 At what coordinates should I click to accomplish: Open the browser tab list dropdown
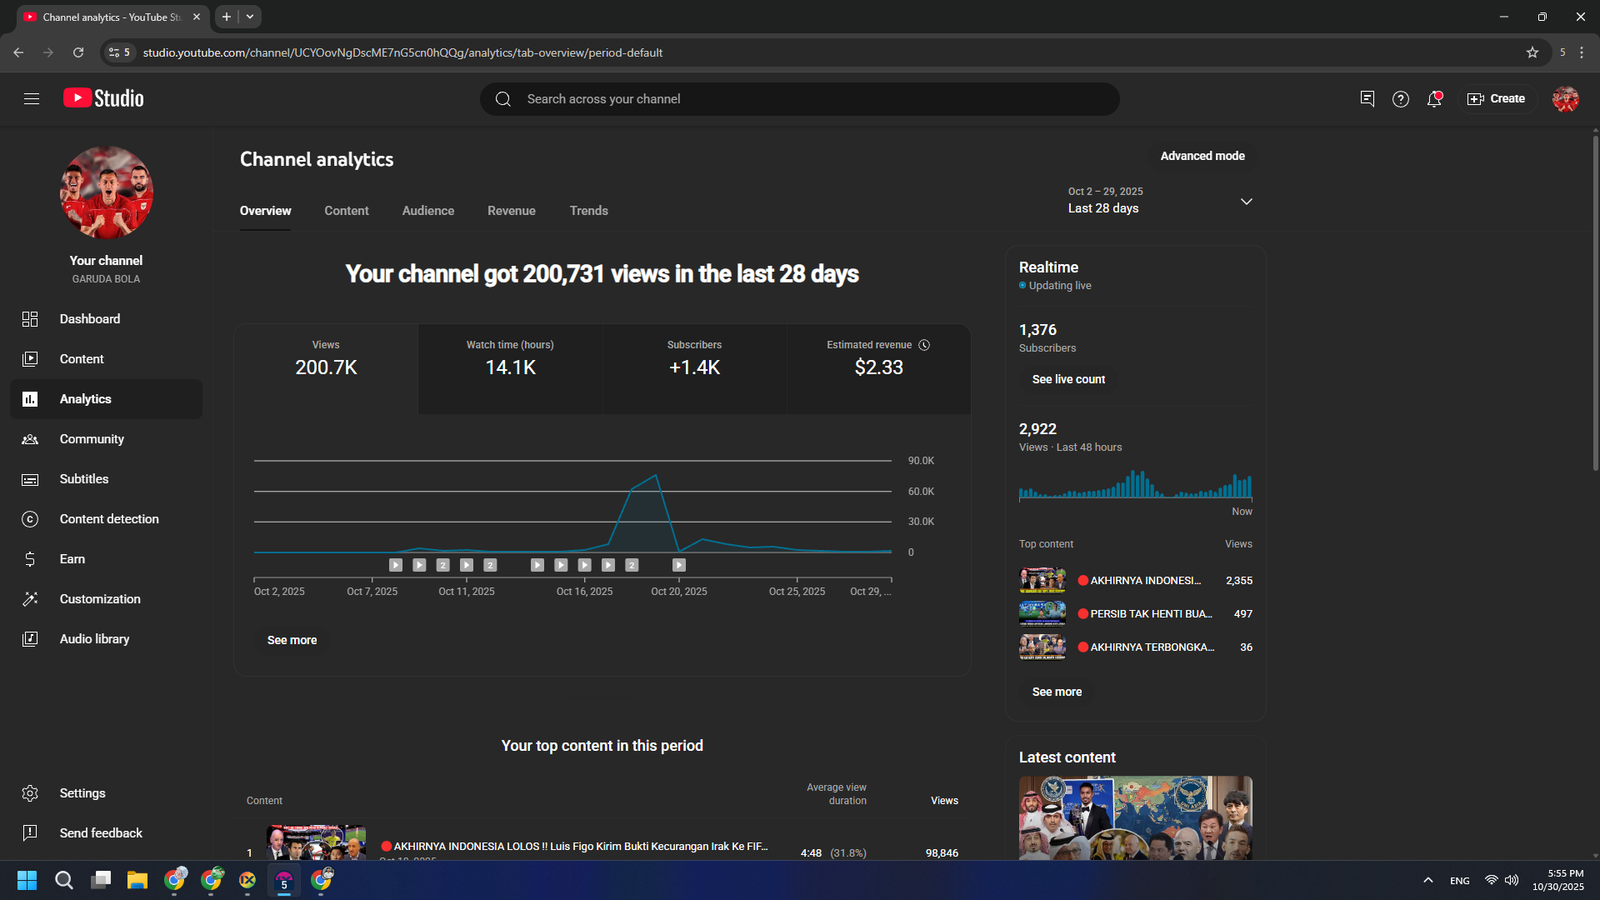[250, 17]
